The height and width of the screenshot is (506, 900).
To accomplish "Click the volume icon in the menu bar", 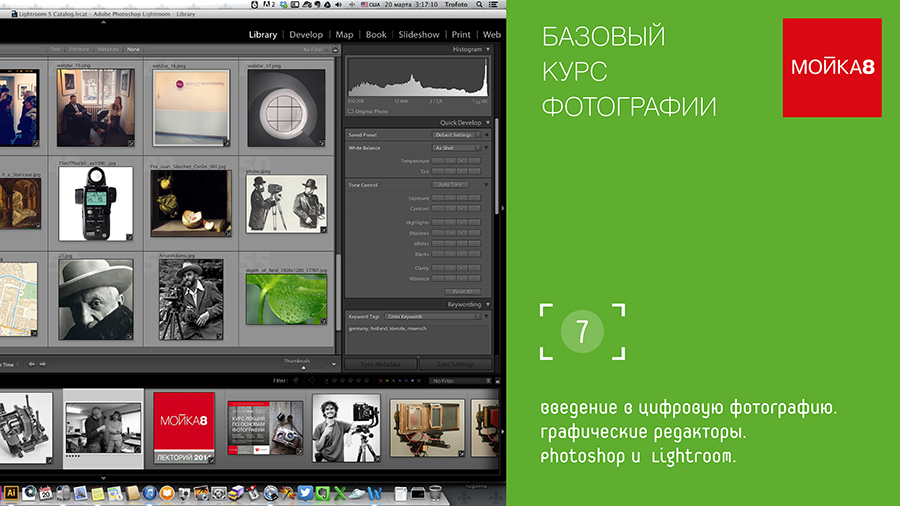I will point(339,4).
